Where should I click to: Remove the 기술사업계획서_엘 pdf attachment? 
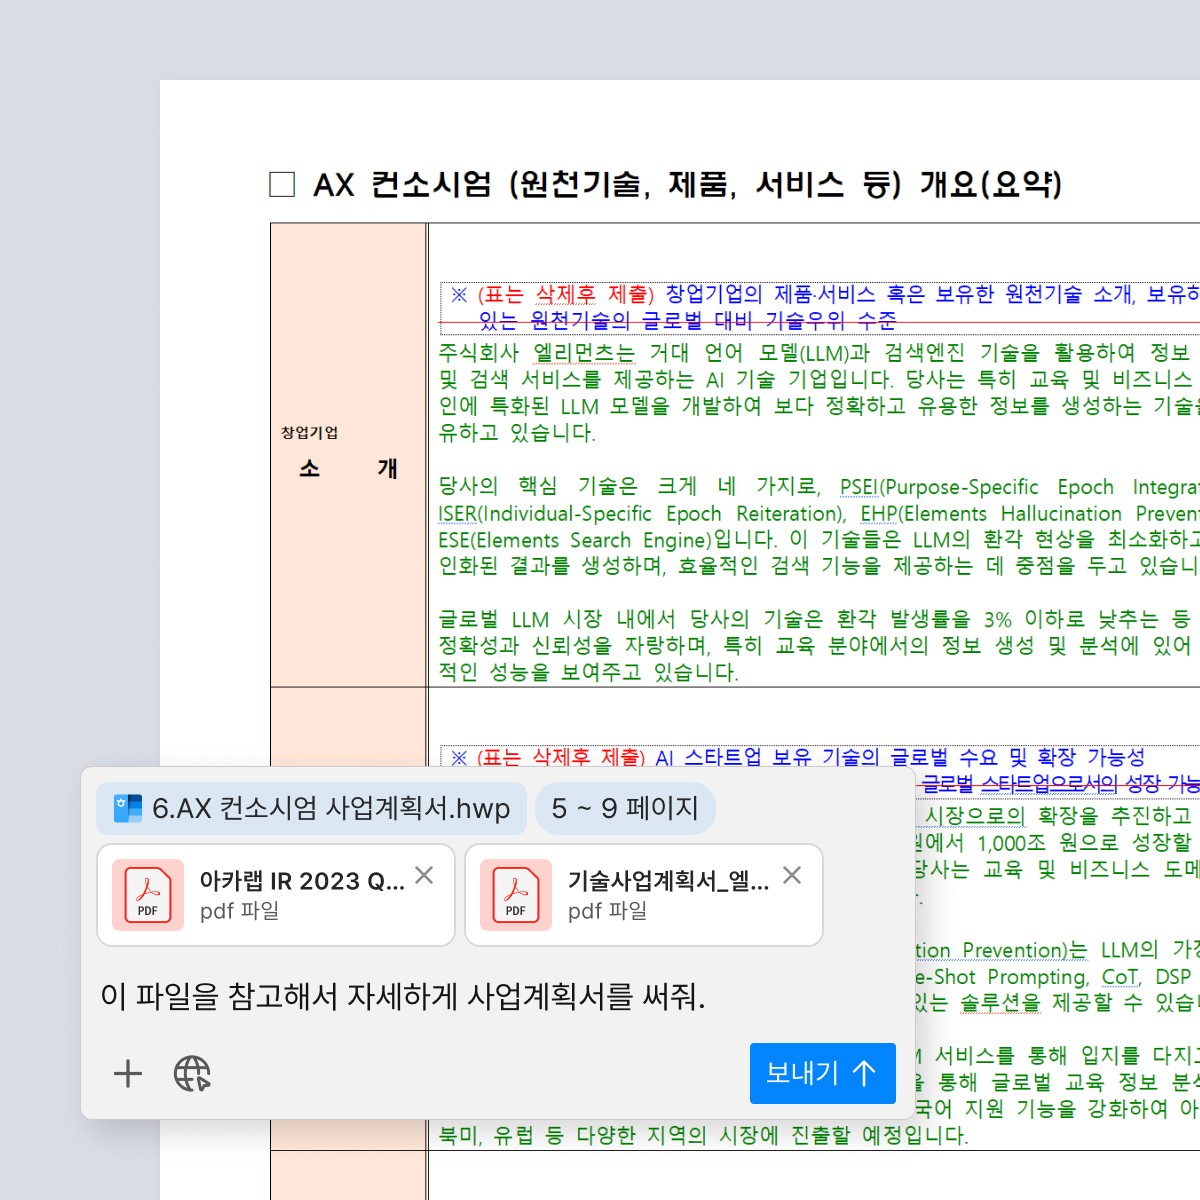coord(792,875)
